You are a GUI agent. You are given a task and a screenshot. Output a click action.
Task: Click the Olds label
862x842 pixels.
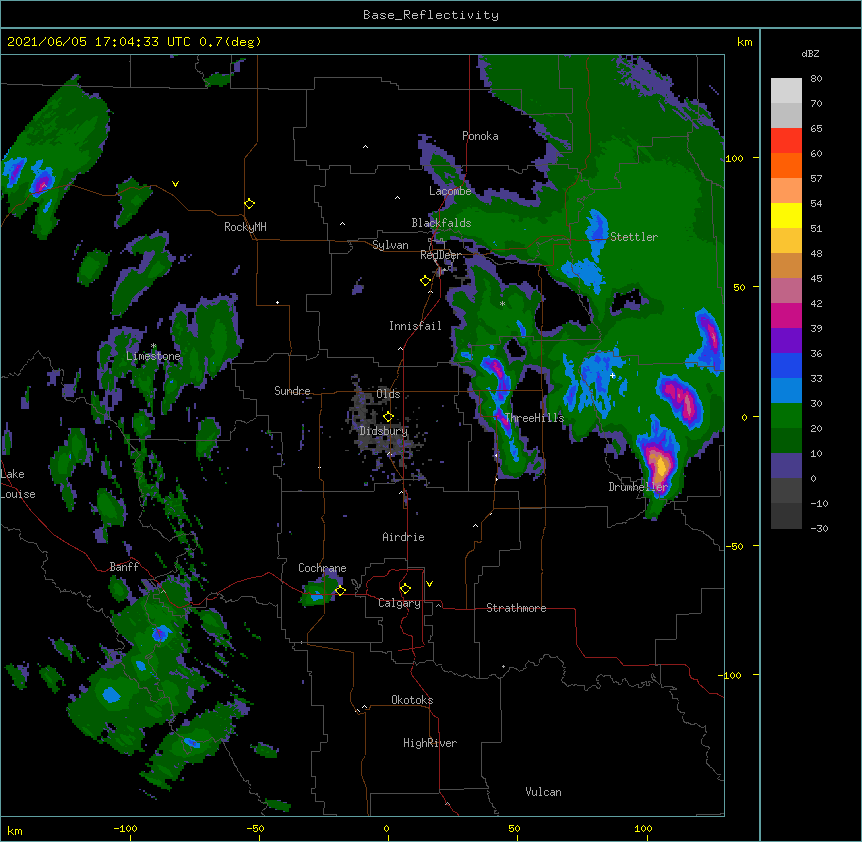388,394
